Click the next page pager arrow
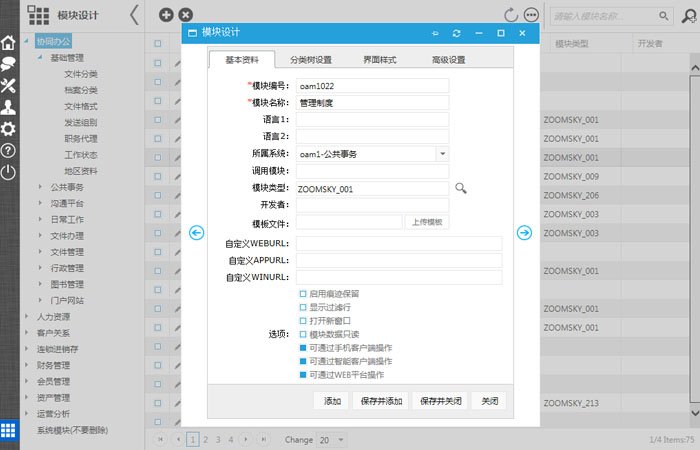The height and width of the screenshot is (450, 700). 246,439
